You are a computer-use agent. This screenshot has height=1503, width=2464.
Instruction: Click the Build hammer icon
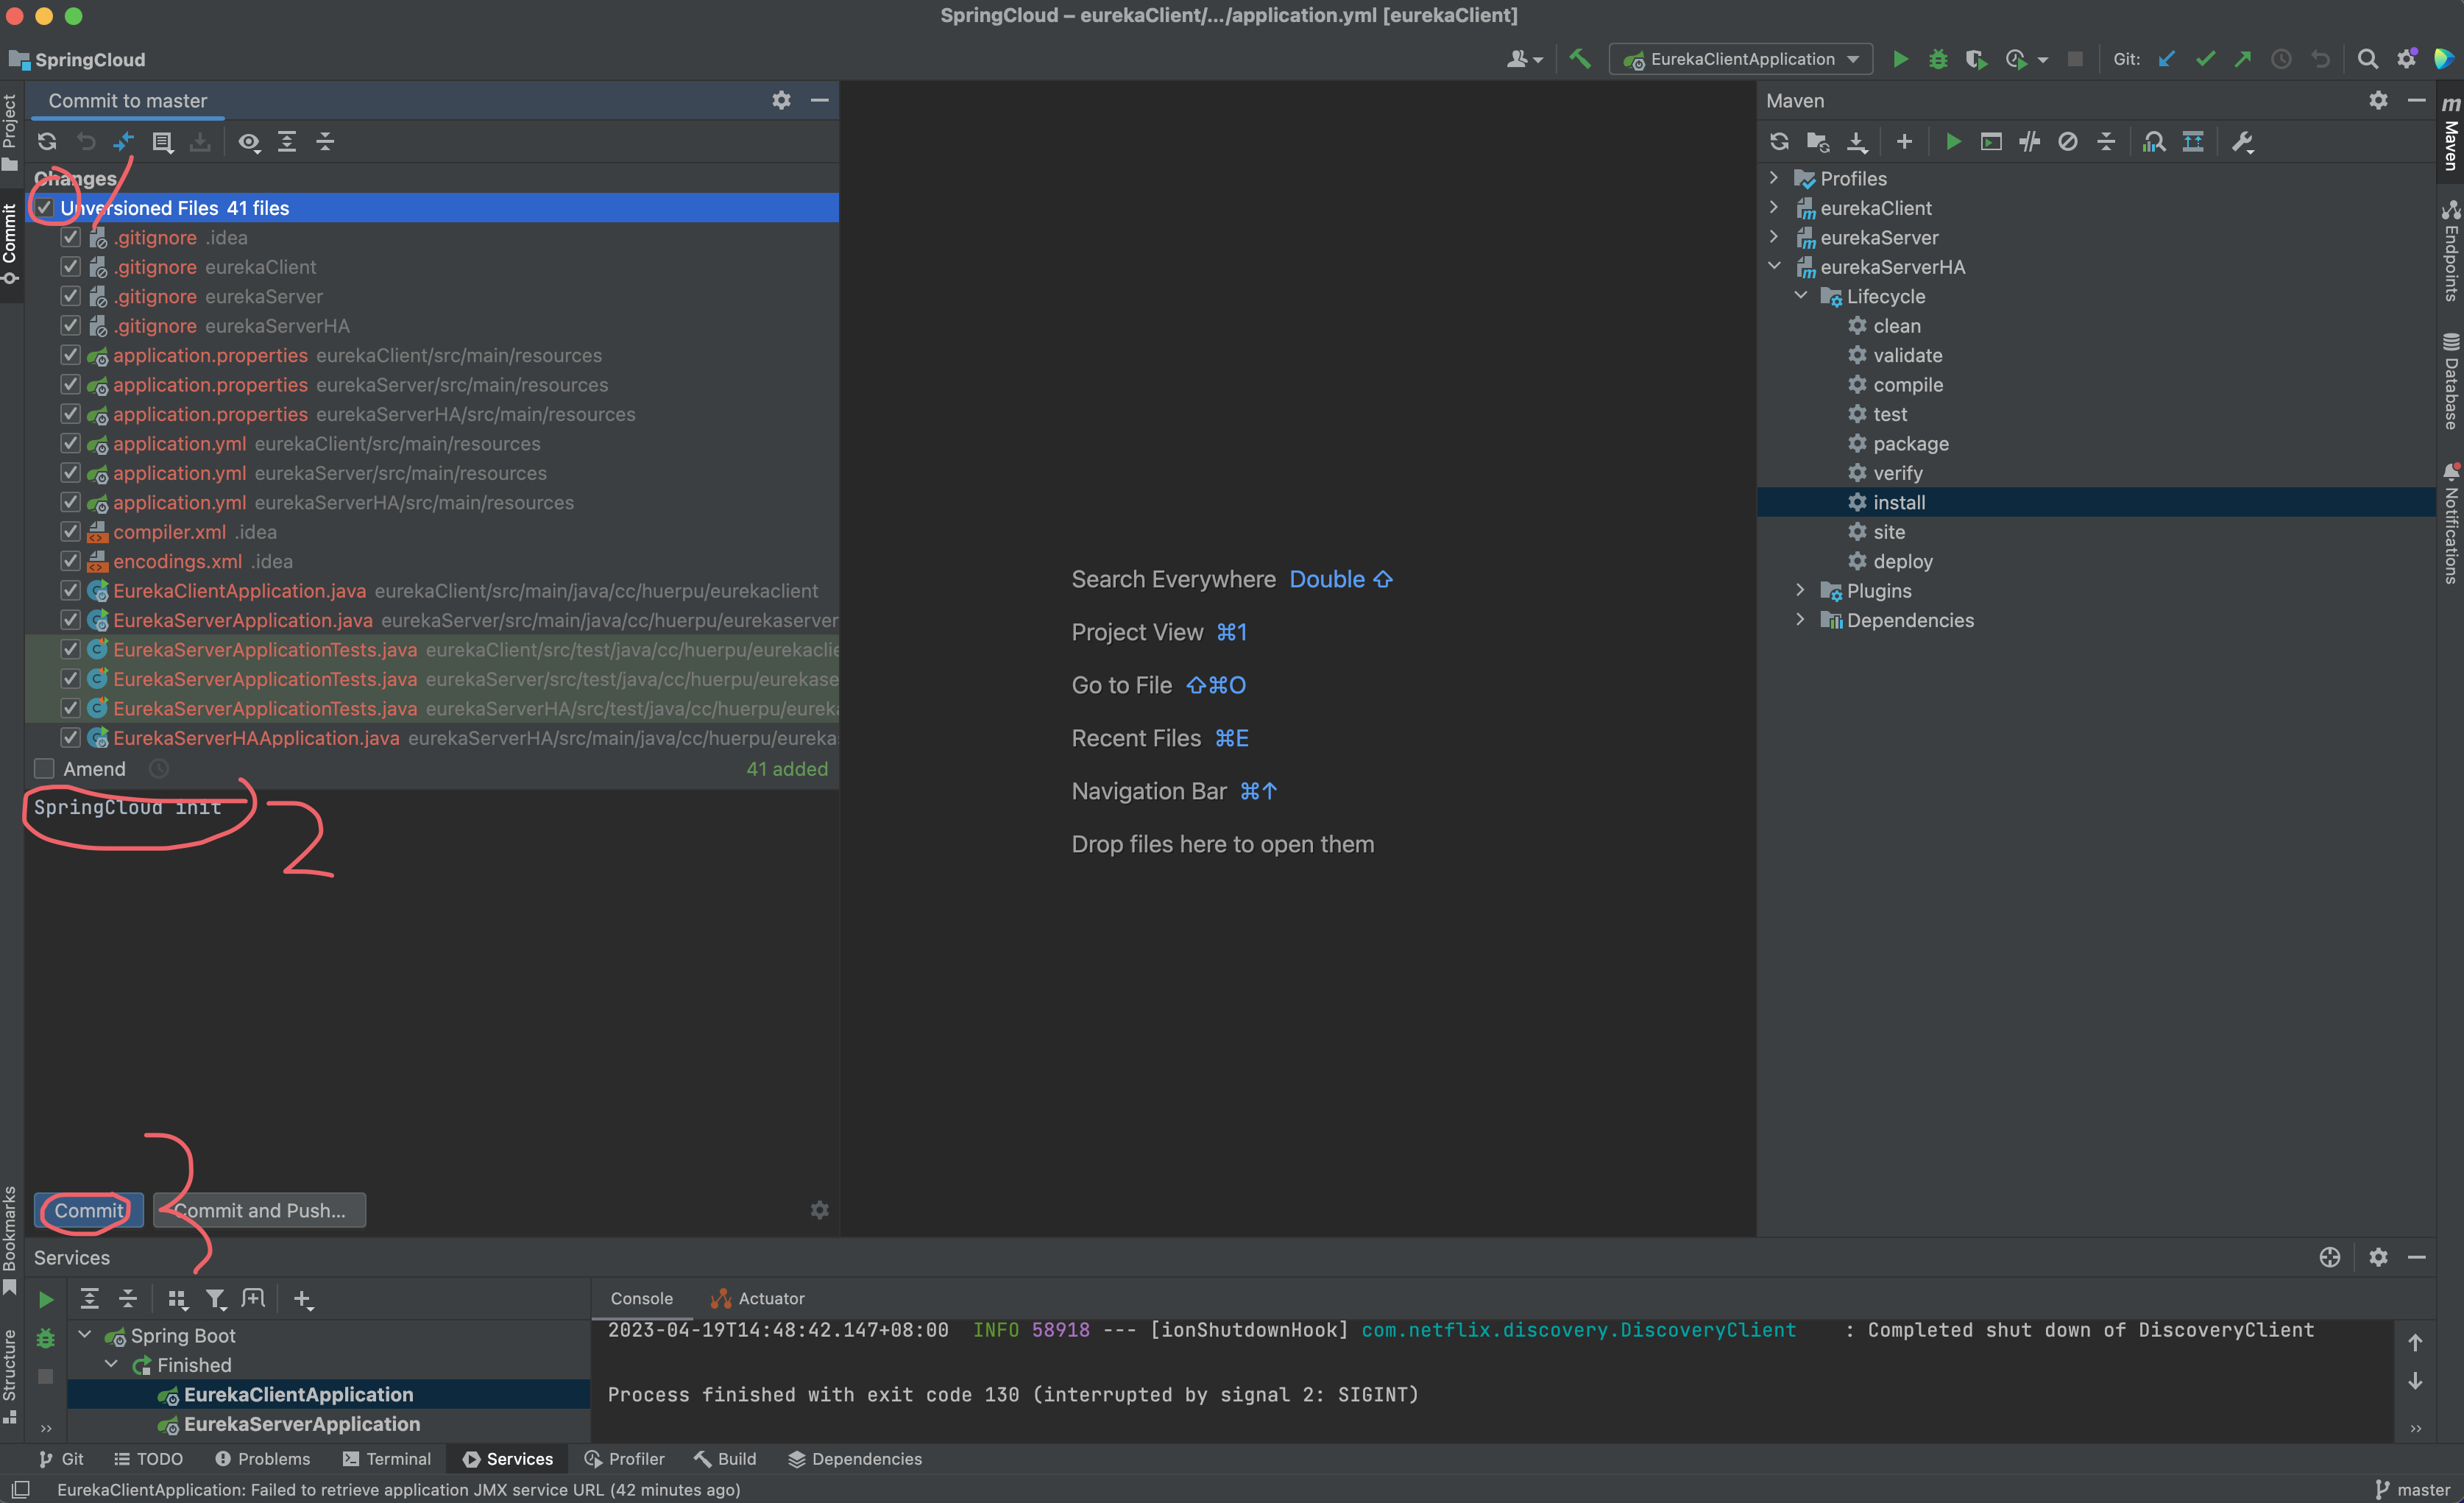(1580, 59)
